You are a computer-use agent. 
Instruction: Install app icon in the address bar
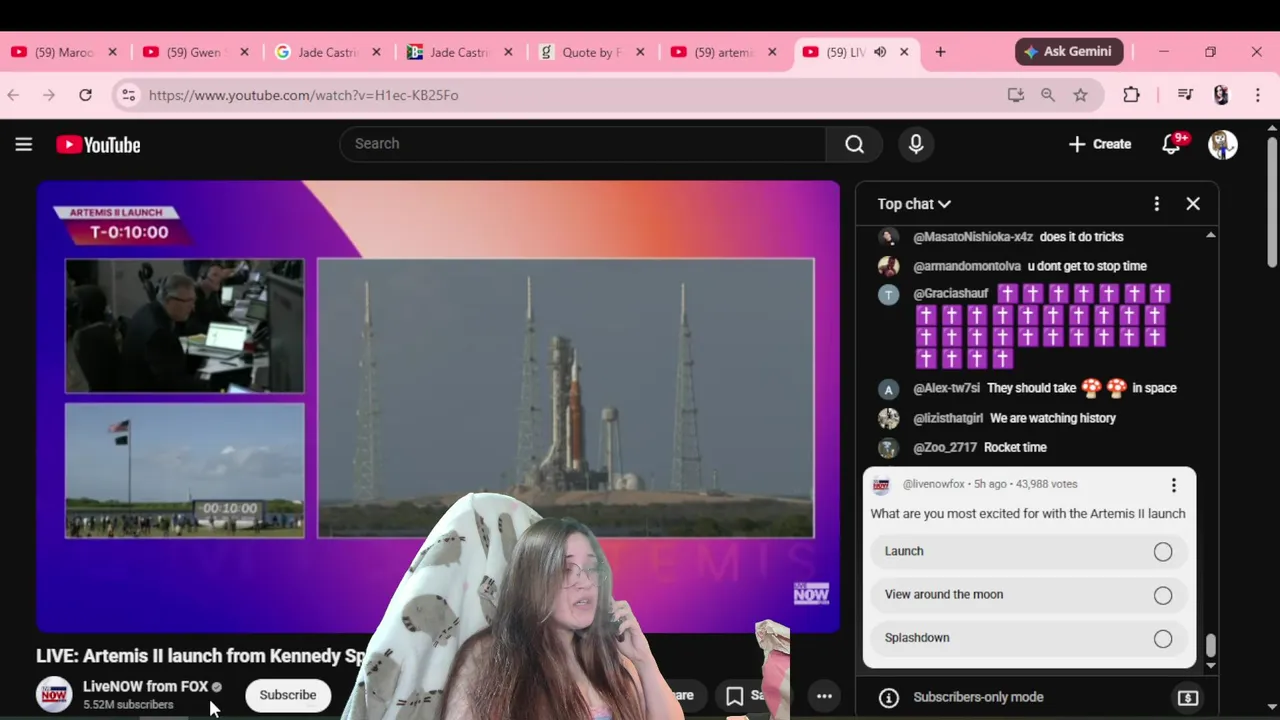pos(1016,95)
